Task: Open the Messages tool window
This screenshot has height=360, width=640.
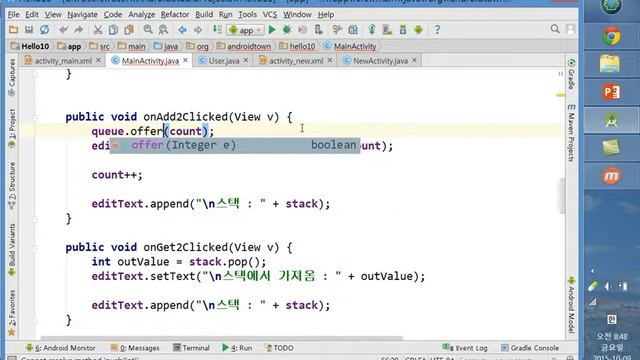Action: 135,348
